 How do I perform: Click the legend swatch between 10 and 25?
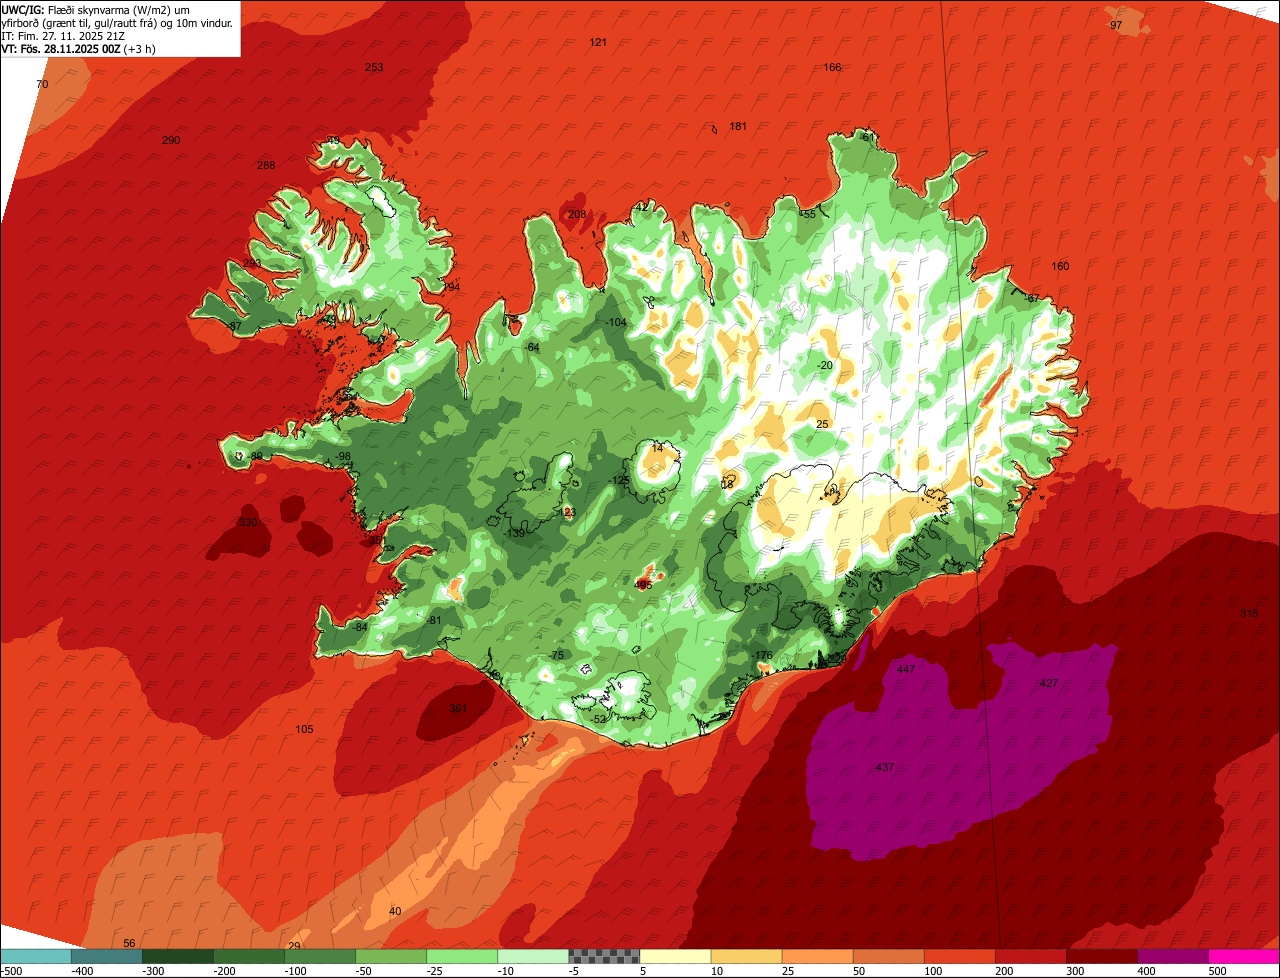745,955
